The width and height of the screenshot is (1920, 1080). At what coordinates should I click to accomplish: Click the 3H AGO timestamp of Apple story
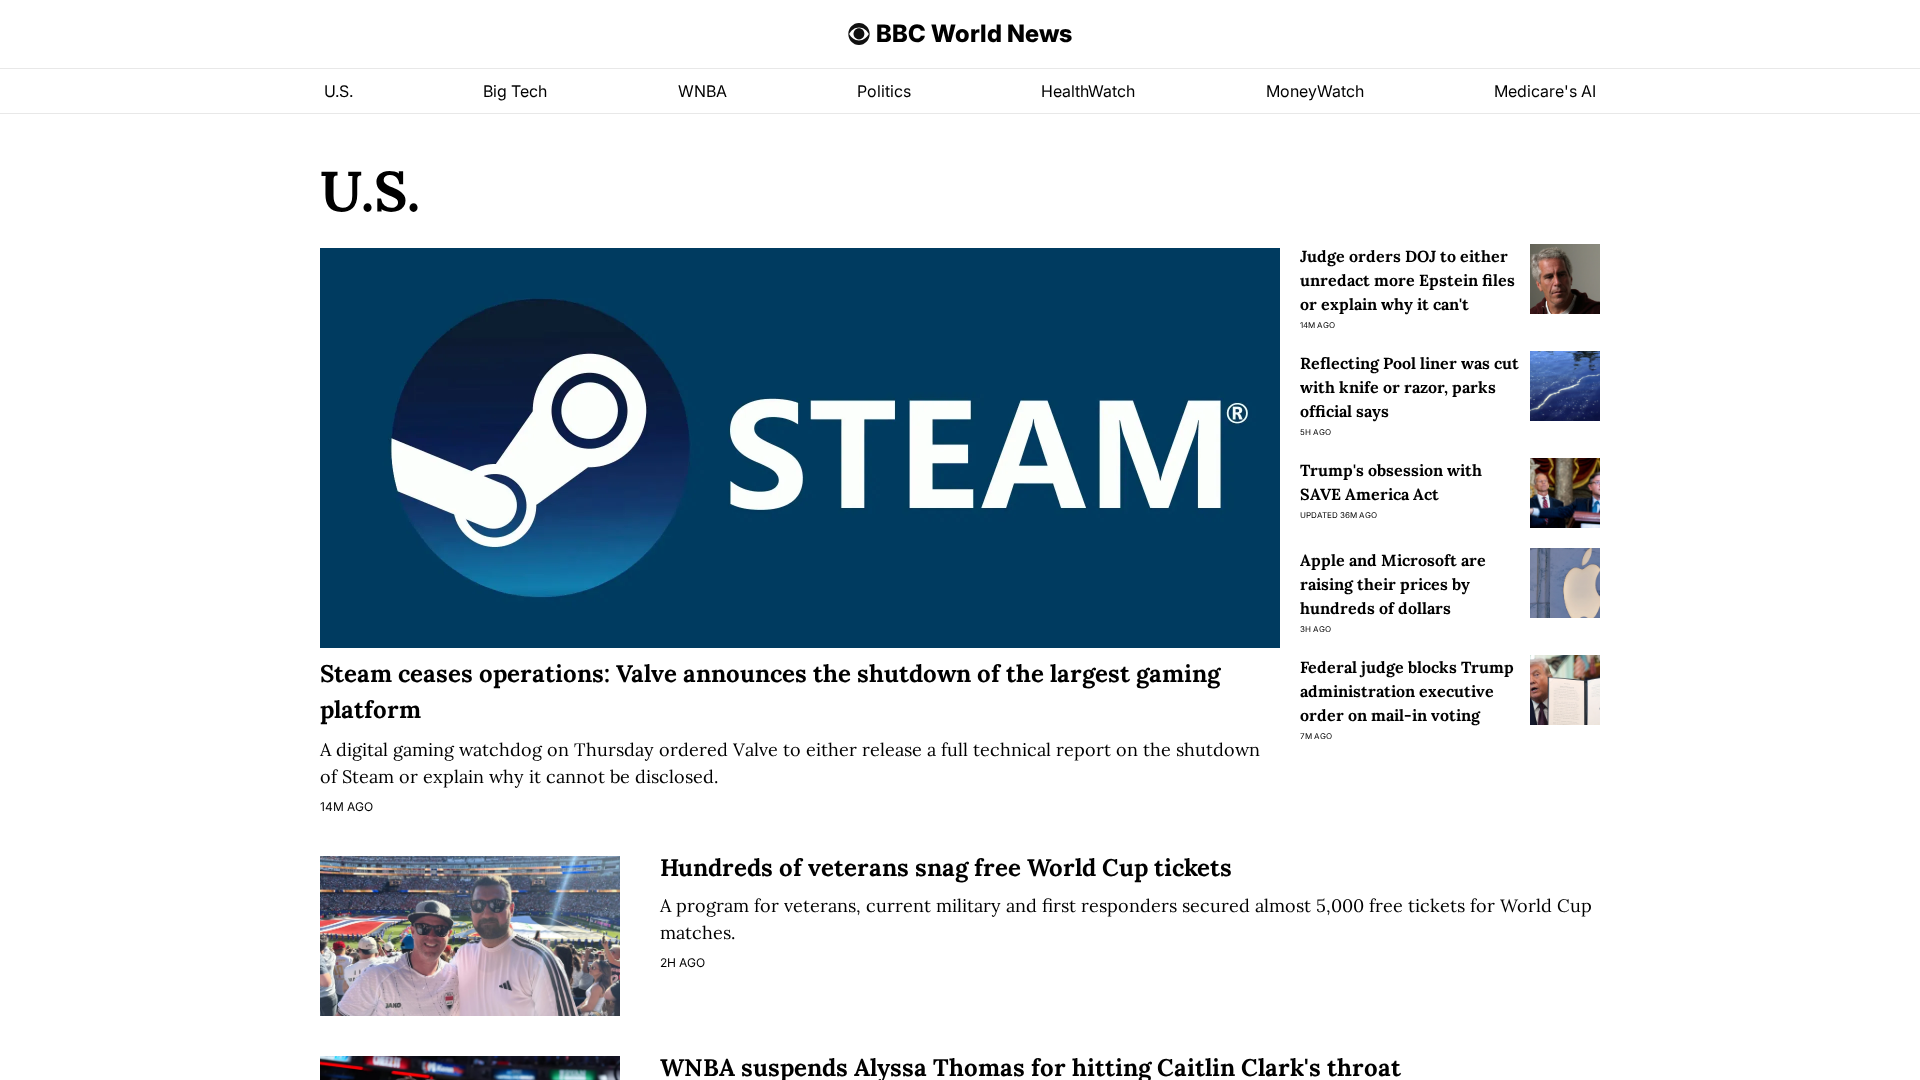coord(1315,629)
